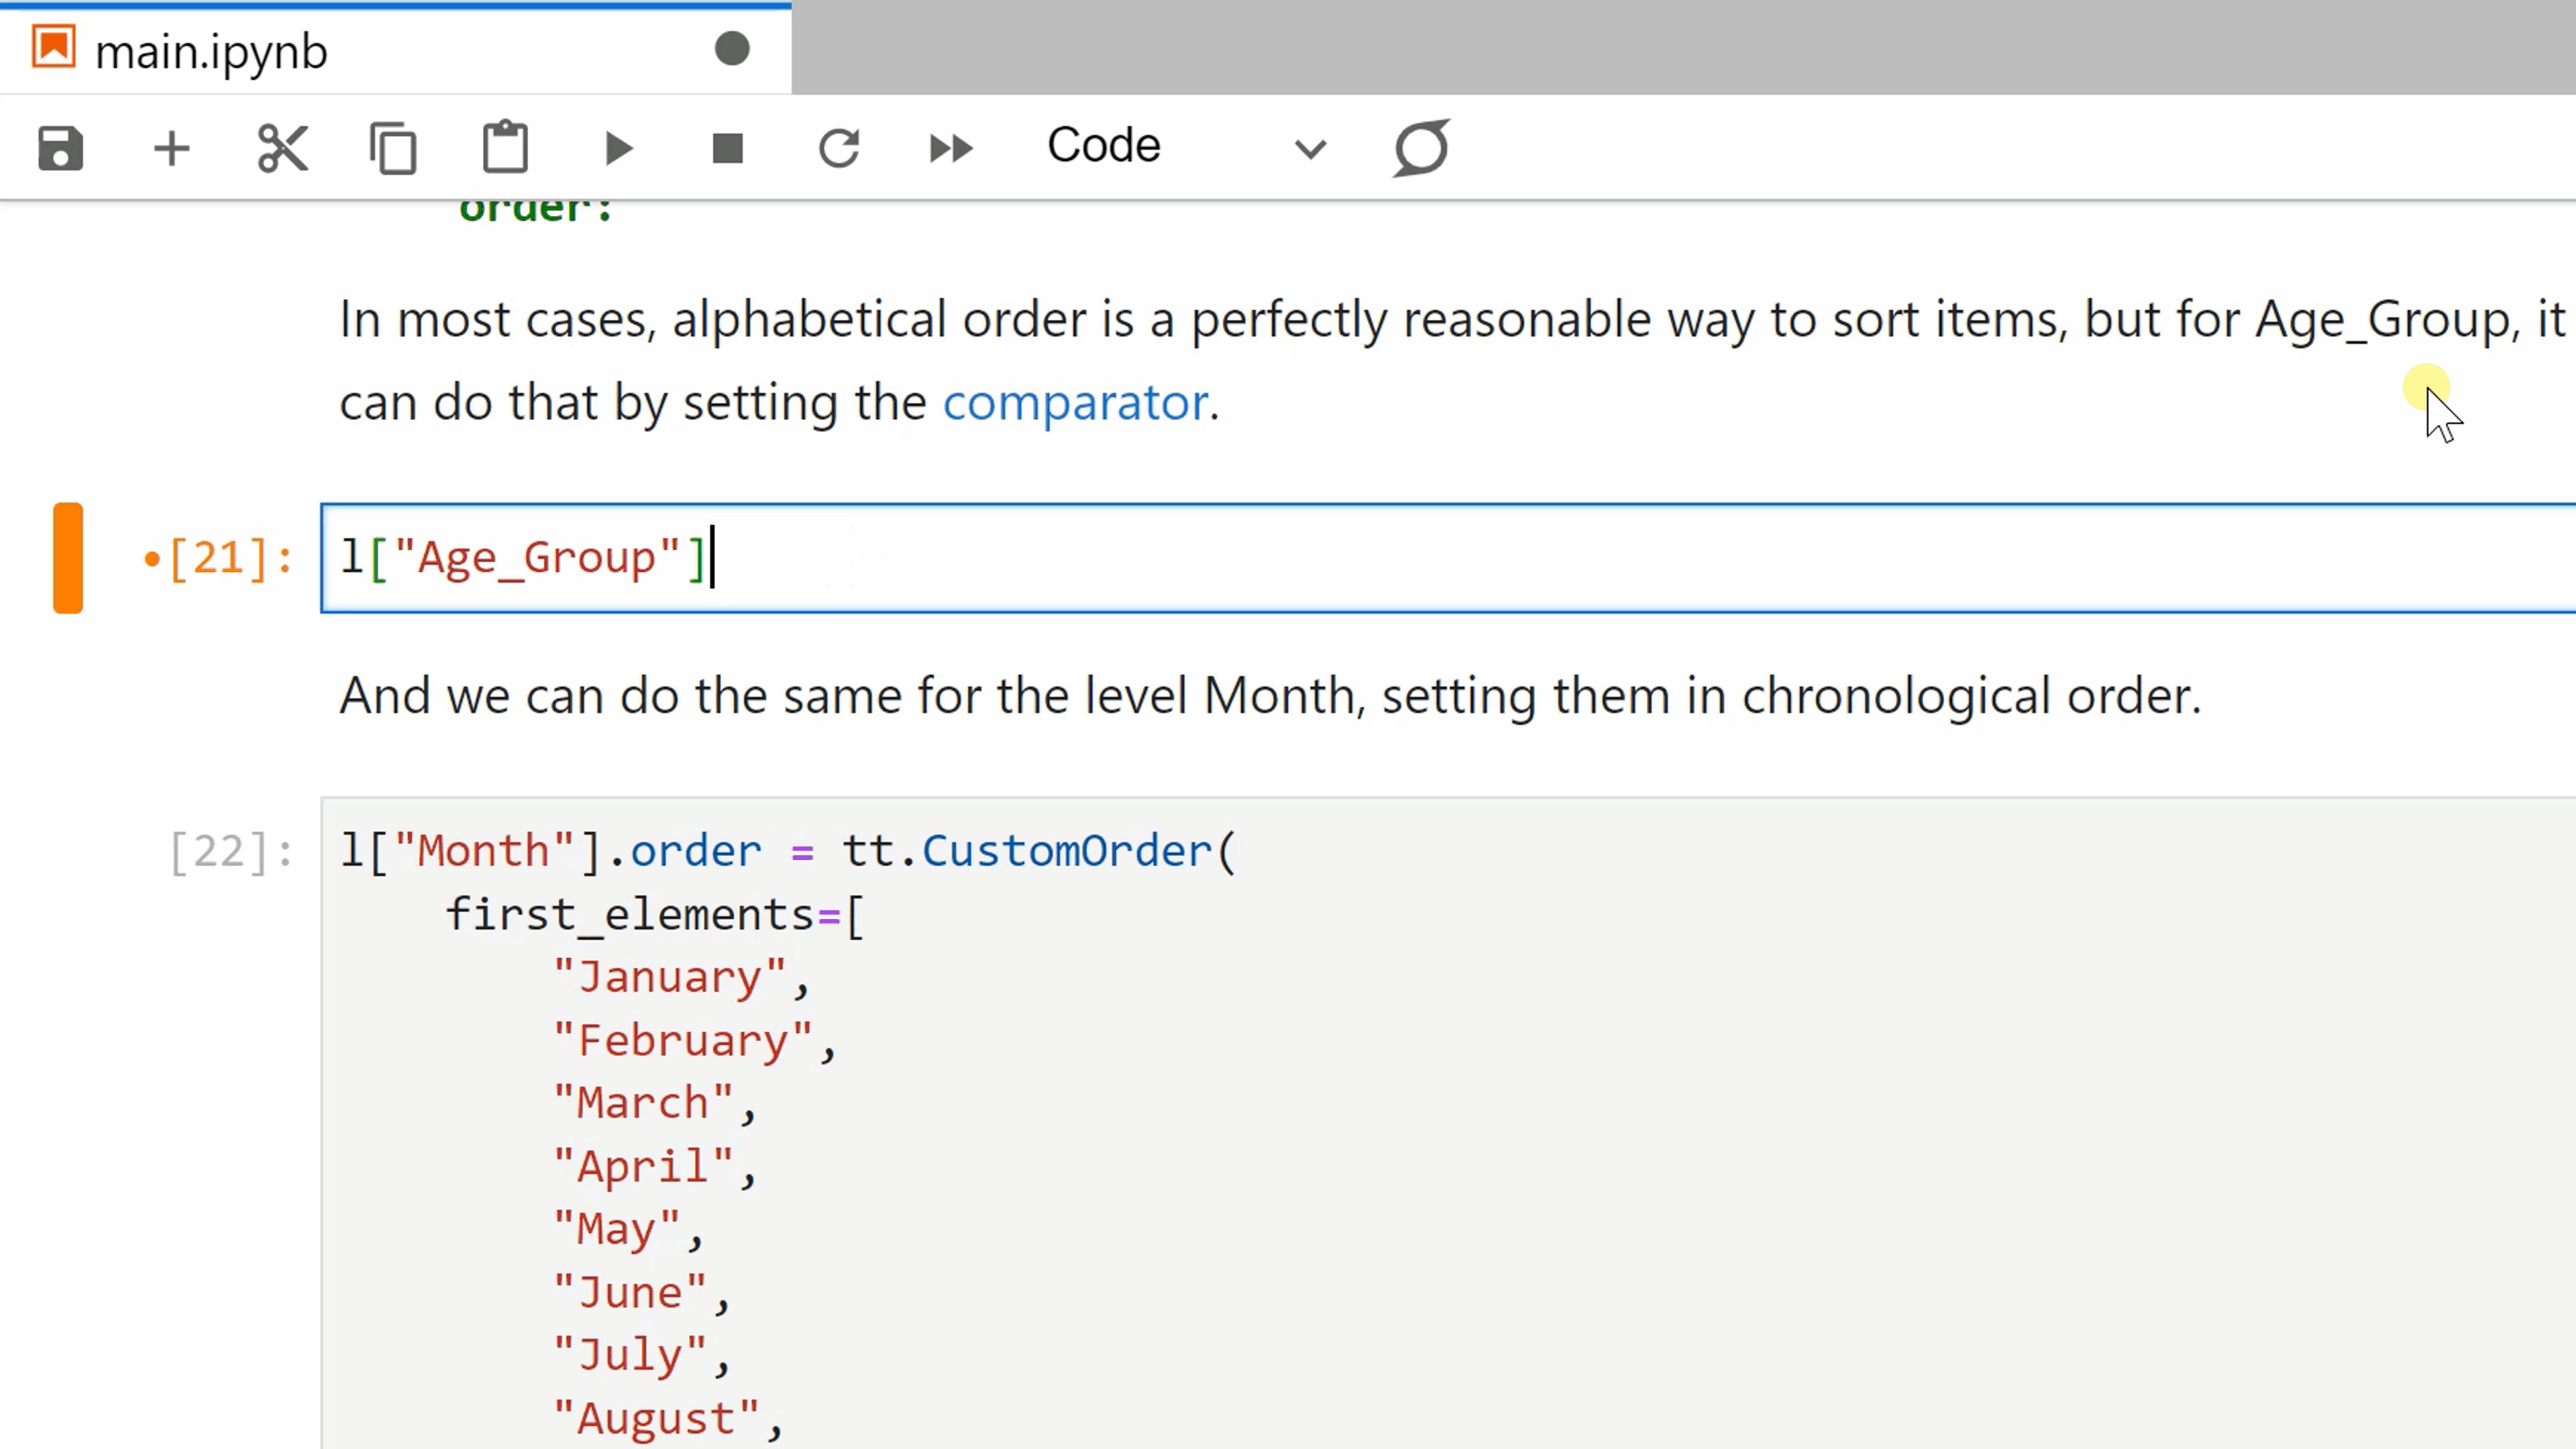This screenshot has height=1449, width=2576.
Task: Click the "April" string in cell 22
Action: pos(643,1167)
